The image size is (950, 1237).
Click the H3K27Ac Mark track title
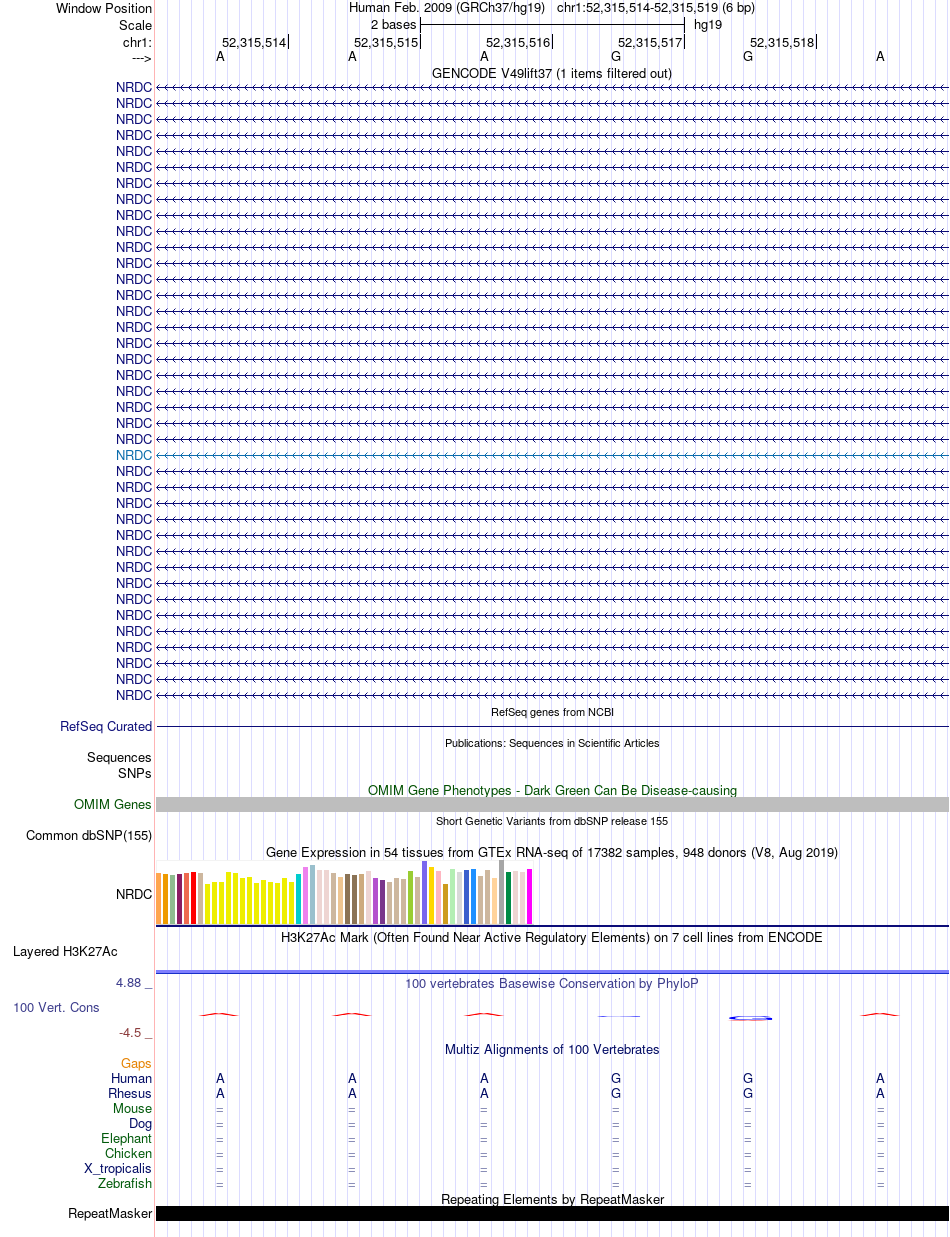552,938
